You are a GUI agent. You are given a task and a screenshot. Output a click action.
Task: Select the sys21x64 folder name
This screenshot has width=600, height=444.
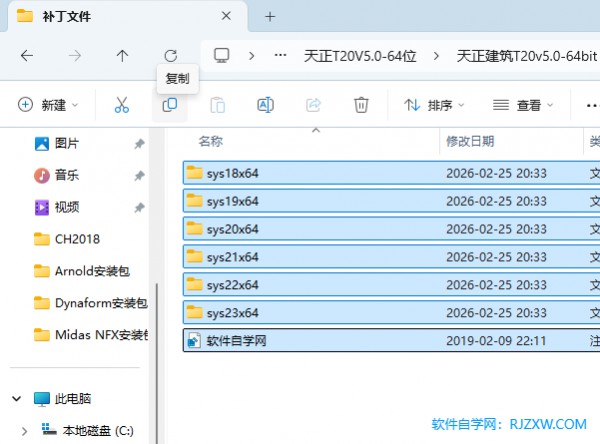tap(233, 257)
